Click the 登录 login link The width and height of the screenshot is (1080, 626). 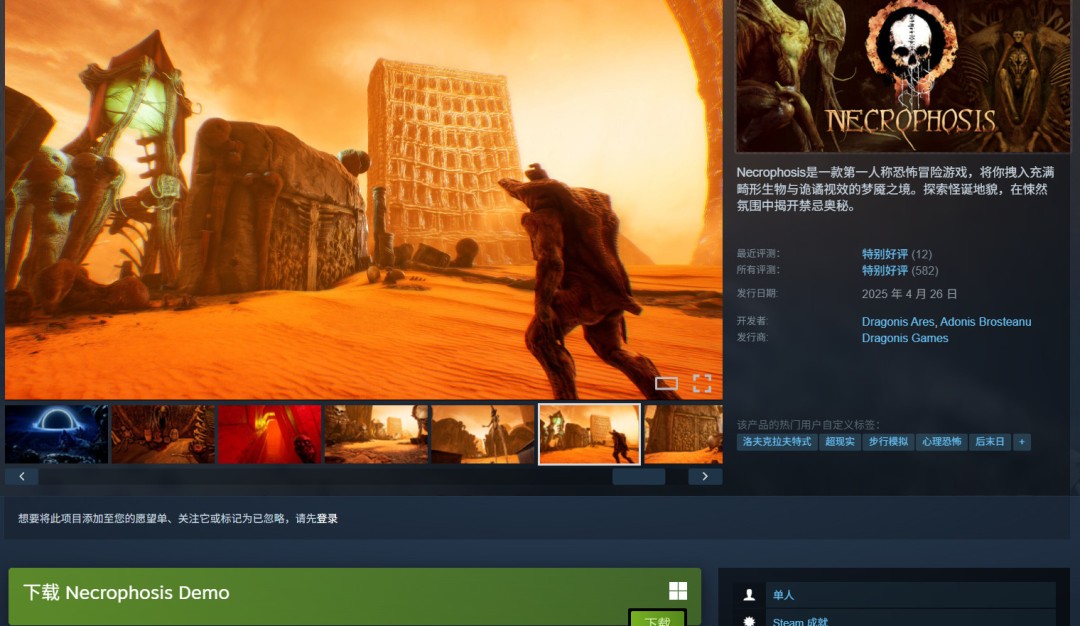click(327, 519)
